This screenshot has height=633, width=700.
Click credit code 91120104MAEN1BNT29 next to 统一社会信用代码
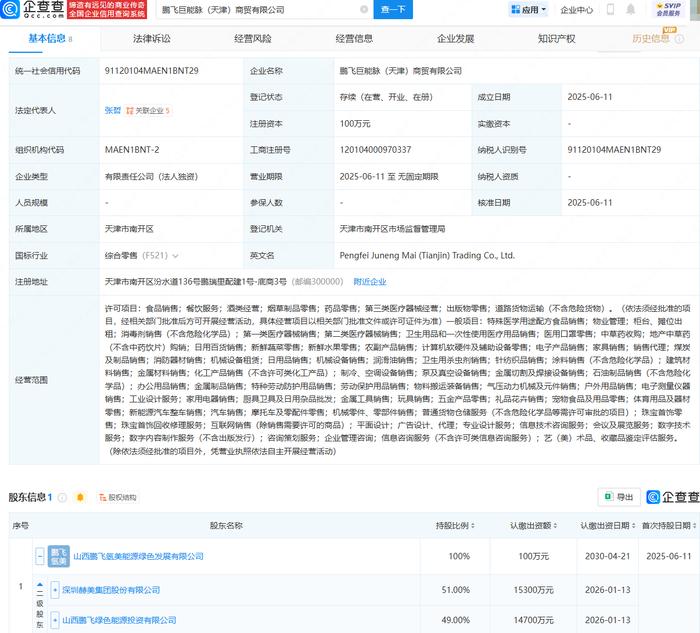[152, 71]
